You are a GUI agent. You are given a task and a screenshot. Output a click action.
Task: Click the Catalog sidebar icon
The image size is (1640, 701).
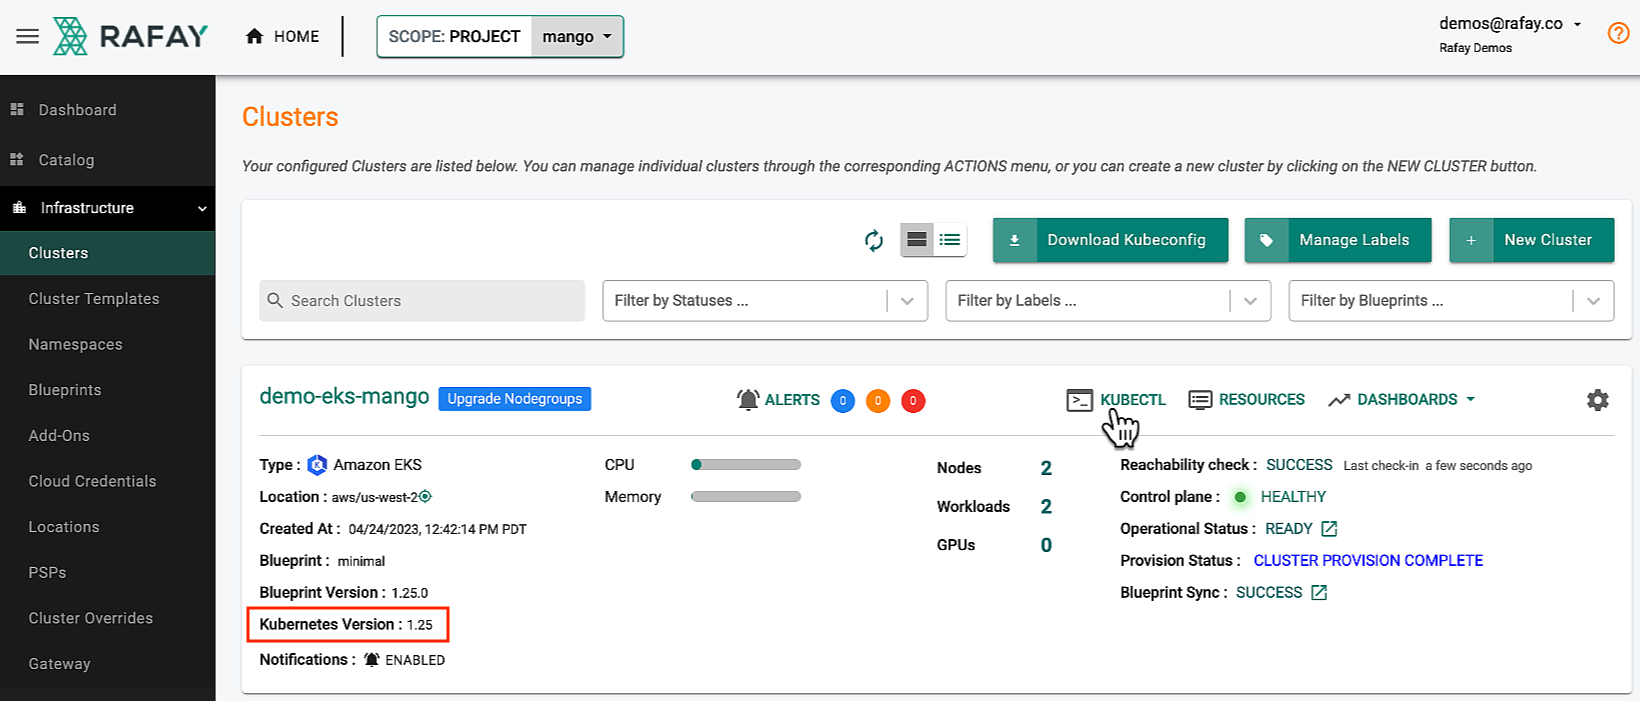click(17, 159)
